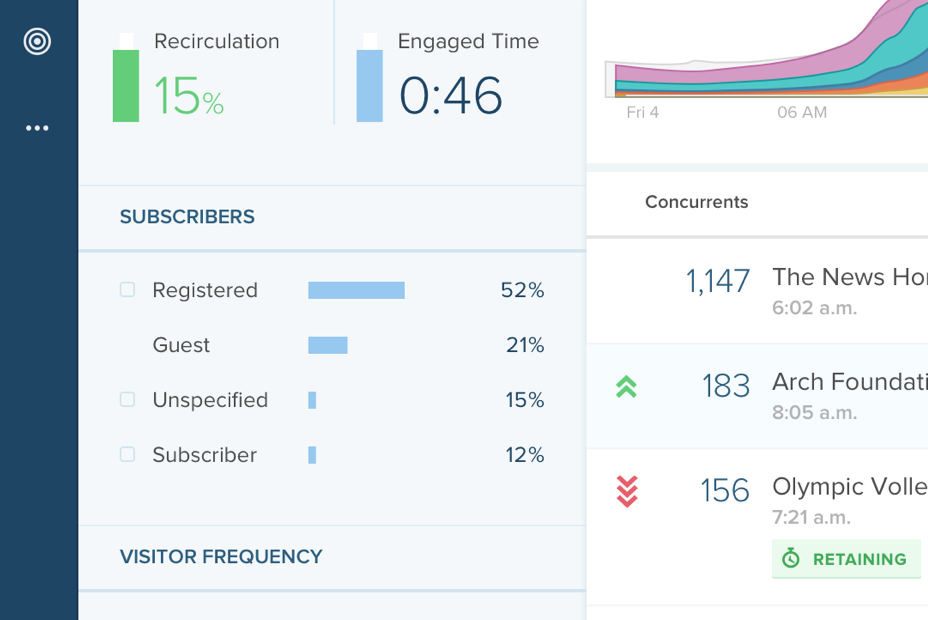The height and width of the screenshot is (620, 928).
Task: Collapse the Subscribers section header
Action: pos(187,217)
